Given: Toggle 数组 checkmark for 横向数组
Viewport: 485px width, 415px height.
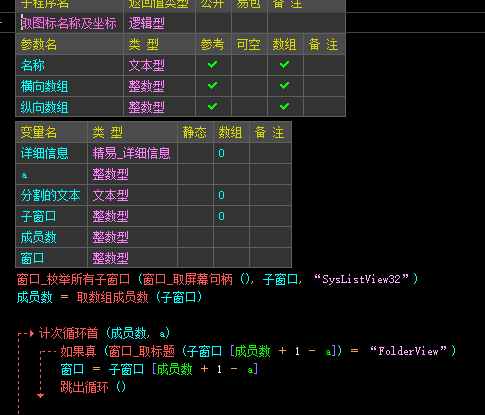Looking at the screenshot, I should click(284, 86).
